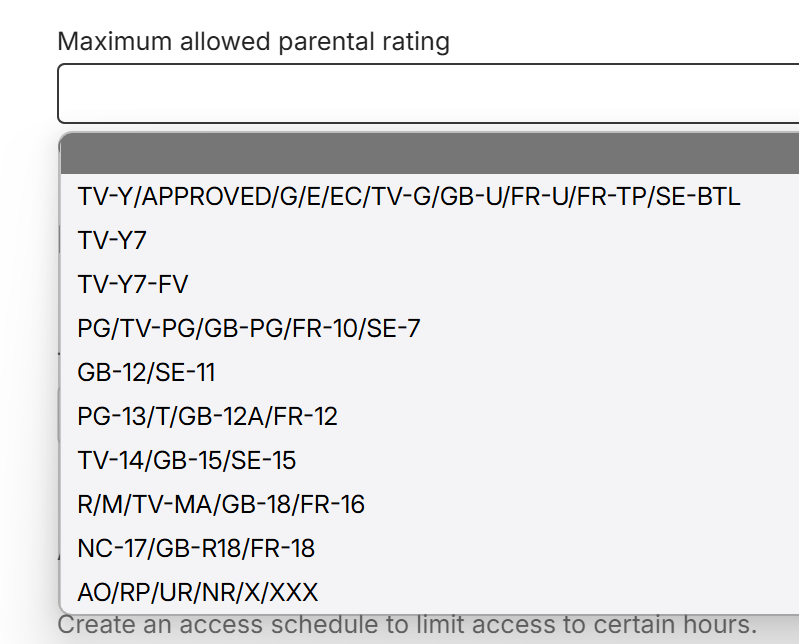Choose PG/TV-PG/GB-PG/FR-10/SE-7 rating
This screenshot has width=799, height=644.
[x=249, y=329]
